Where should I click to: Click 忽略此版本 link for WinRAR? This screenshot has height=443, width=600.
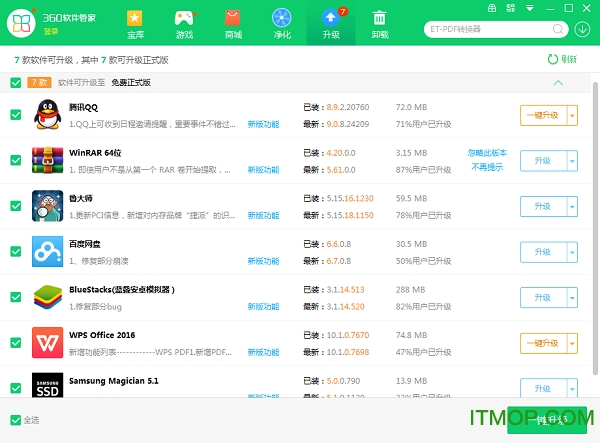(x=487, y=153)
